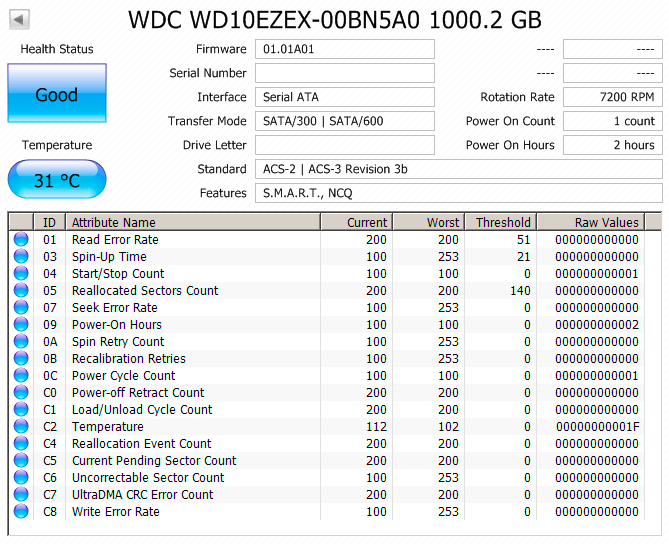Click status icon for Seek Error Rate
The height and width of the screenshot is (544, 669).
click(21, 307)
